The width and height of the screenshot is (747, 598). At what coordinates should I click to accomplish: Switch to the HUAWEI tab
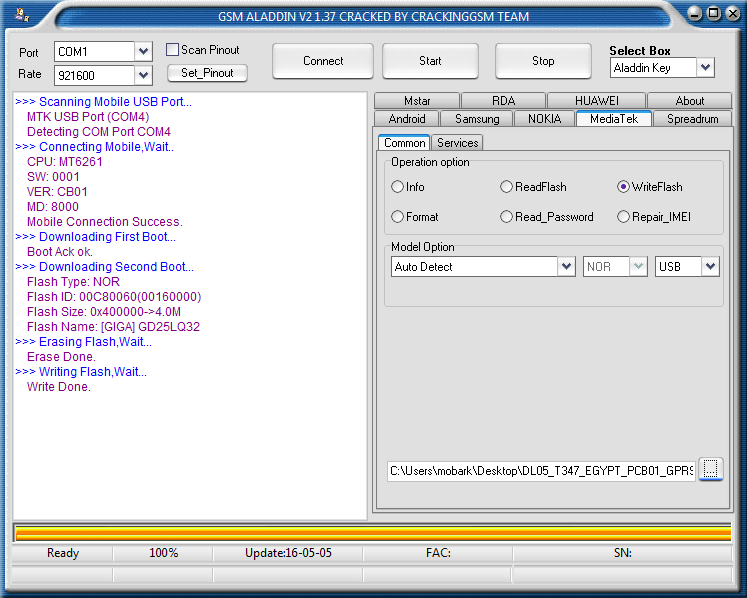(x=596, y=101)
